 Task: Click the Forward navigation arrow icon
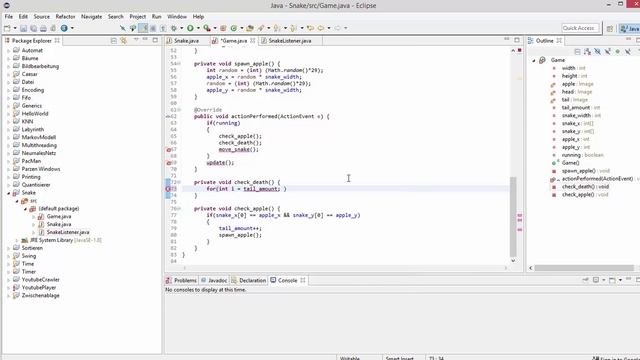point(338,28)
